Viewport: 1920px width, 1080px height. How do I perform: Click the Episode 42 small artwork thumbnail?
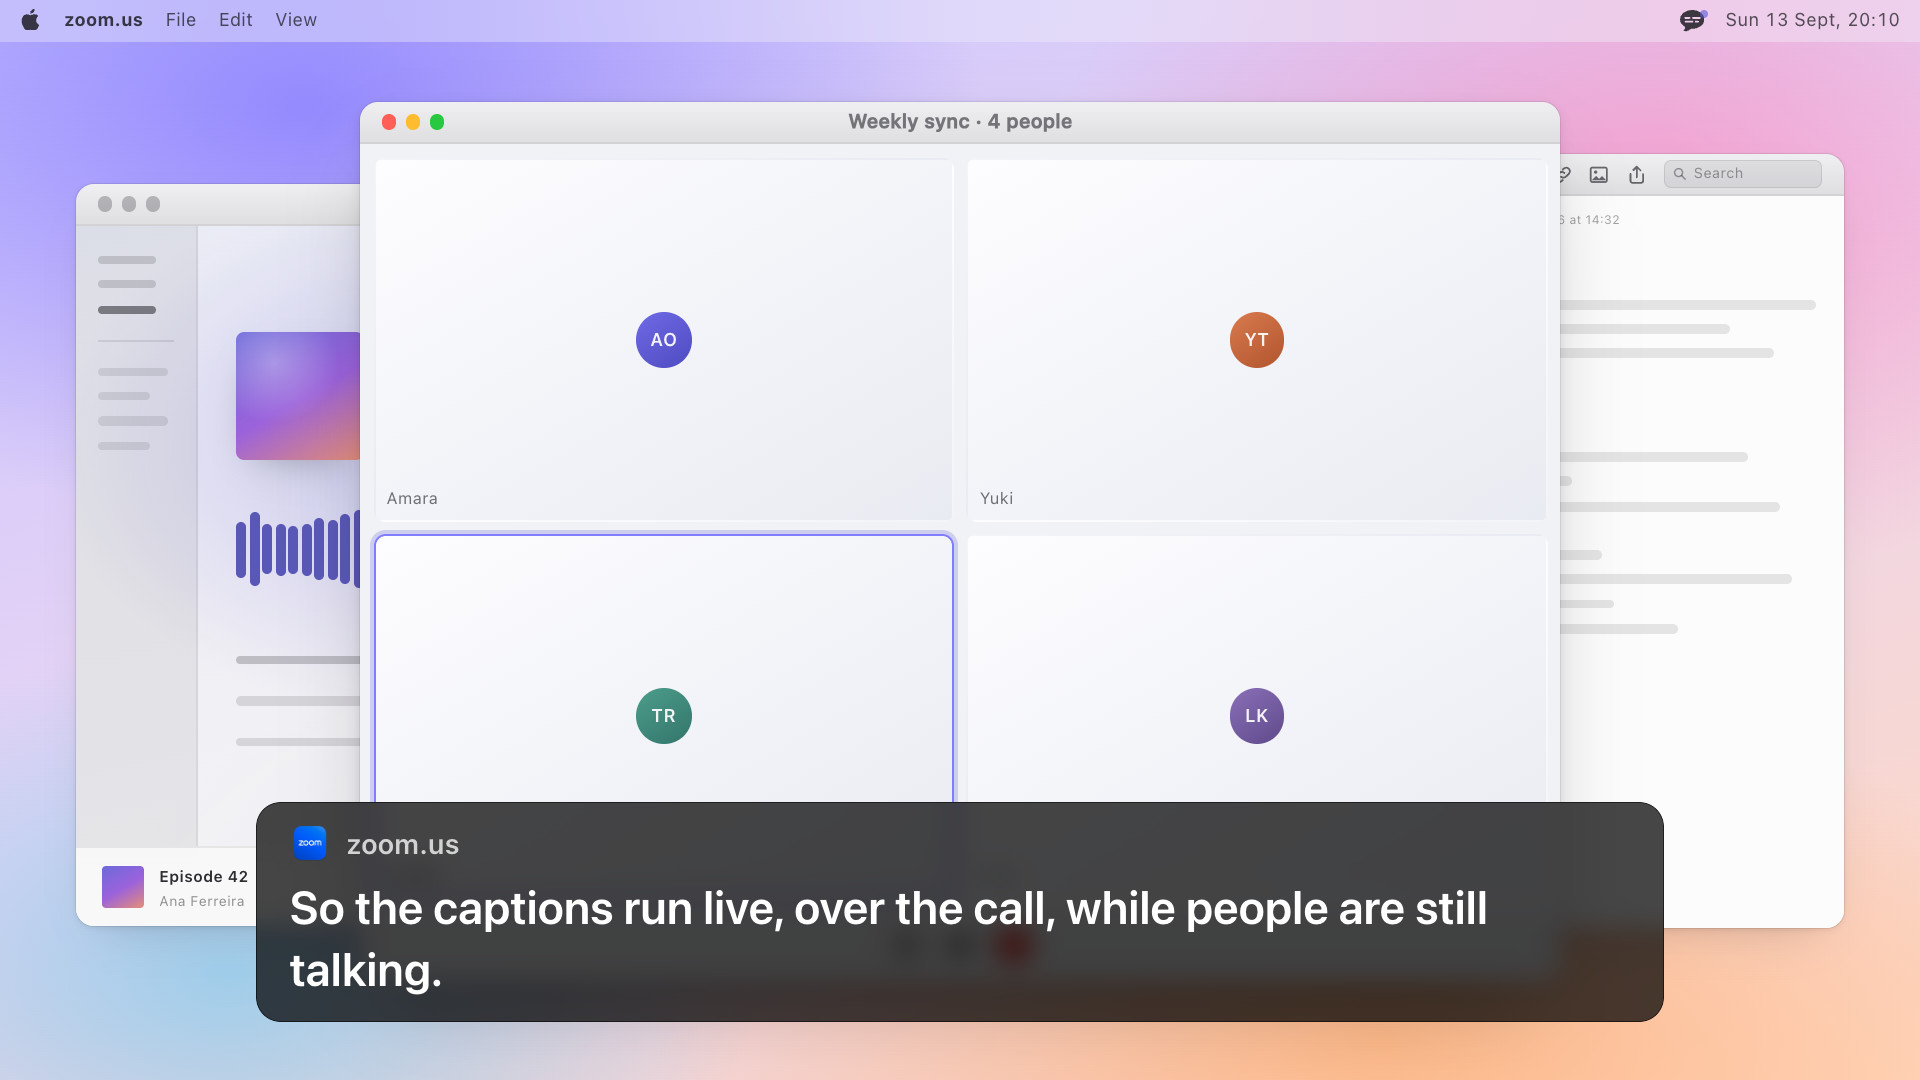click(123, 887)
